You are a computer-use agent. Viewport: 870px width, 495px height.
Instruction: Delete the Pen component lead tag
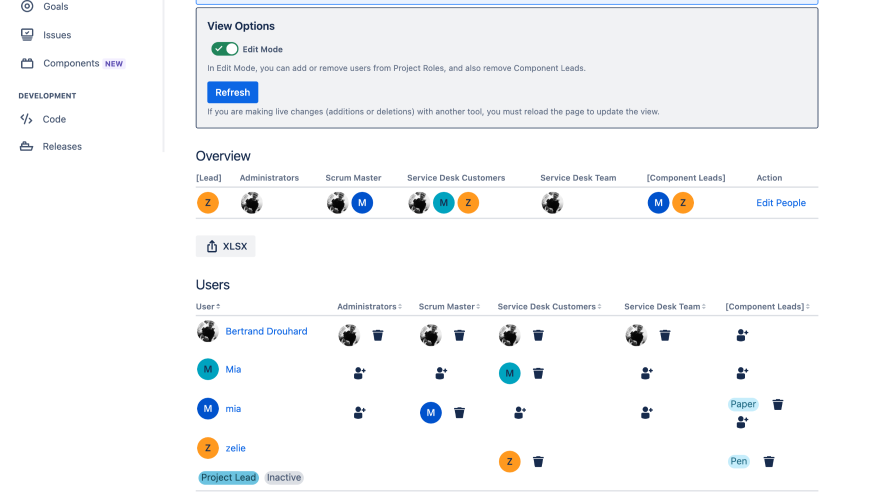coord(769,461)
